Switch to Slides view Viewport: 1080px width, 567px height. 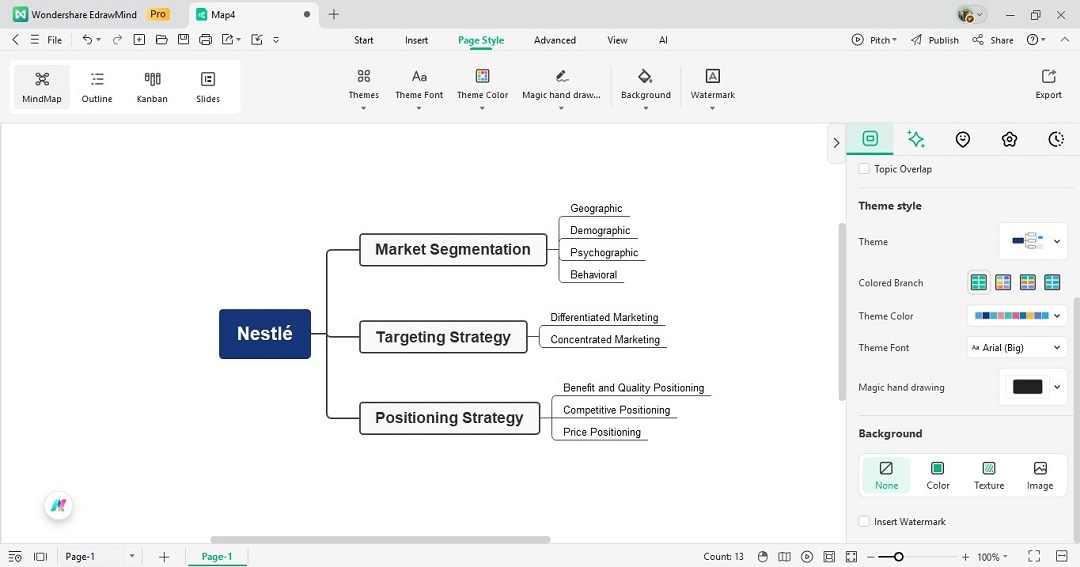[x=207, y=87]
